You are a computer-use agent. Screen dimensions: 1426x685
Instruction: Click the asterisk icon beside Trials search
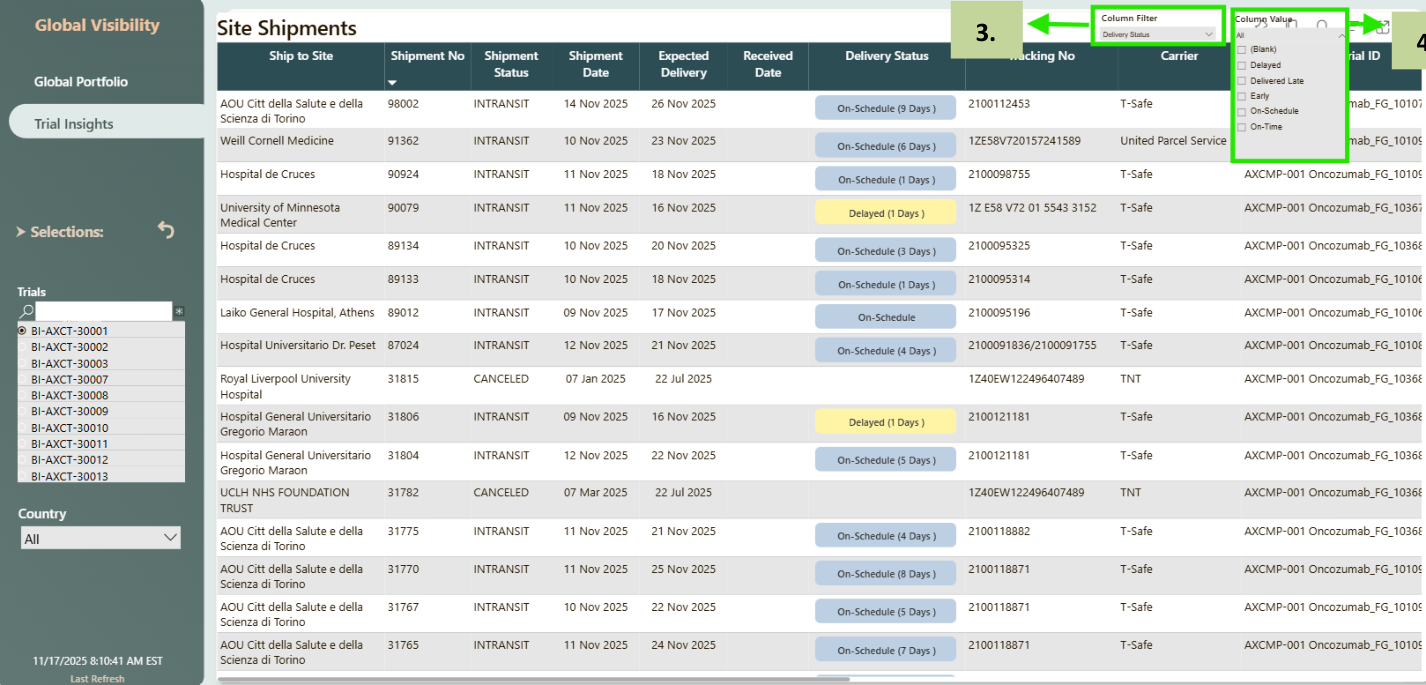point(179,312)
